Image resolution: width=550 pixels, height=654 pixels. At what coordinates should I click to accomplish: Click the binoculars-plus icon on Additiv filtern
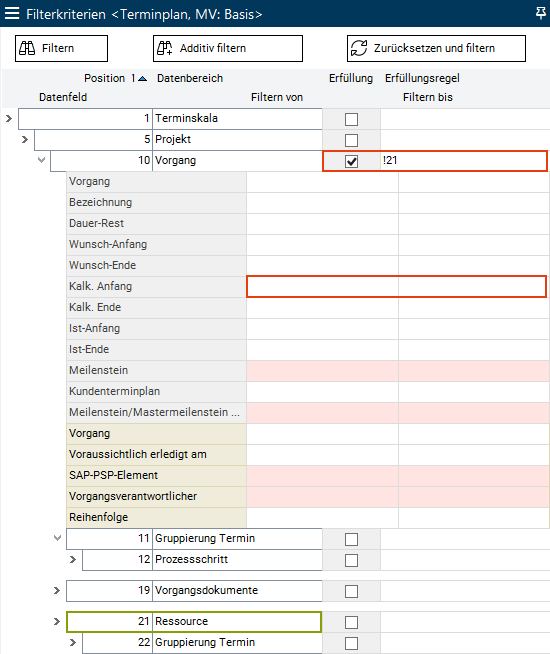click(165, 48)
